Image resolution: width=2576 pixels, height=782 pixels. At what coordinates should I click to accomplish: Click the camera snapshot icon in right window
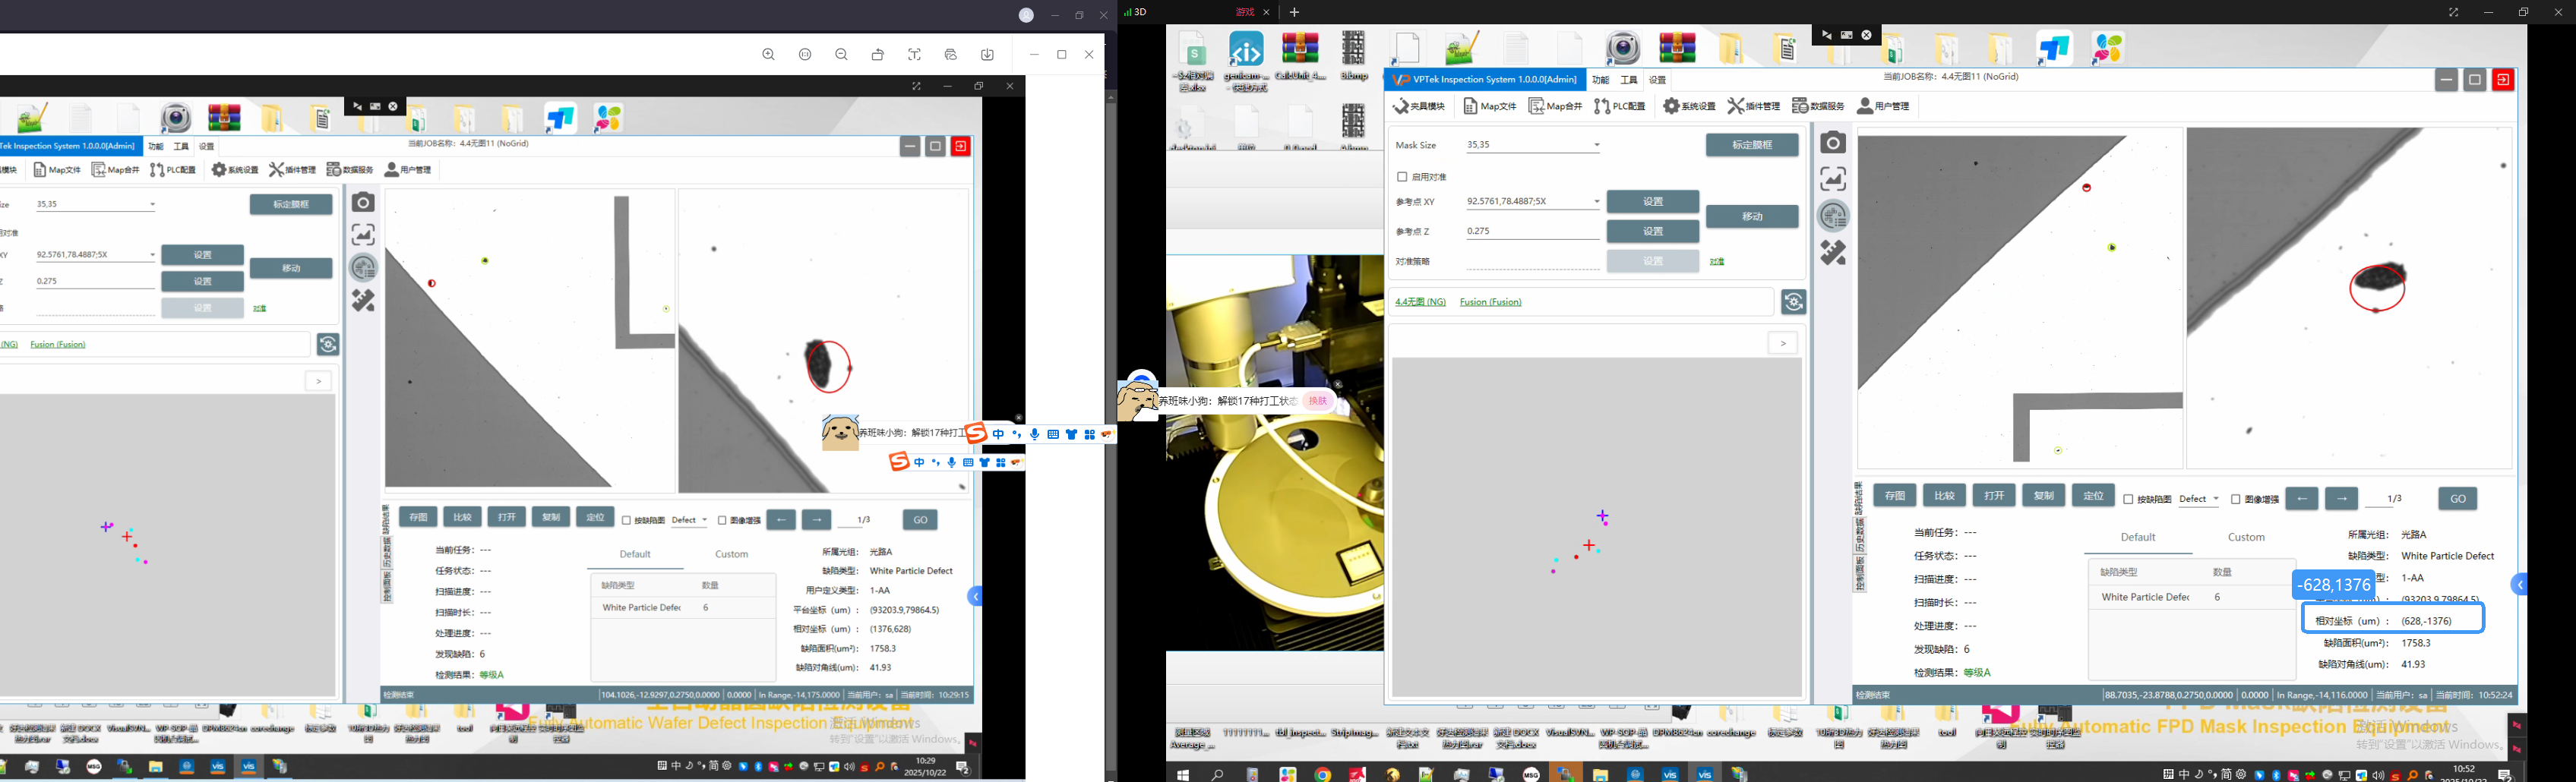click(1832, 143)
